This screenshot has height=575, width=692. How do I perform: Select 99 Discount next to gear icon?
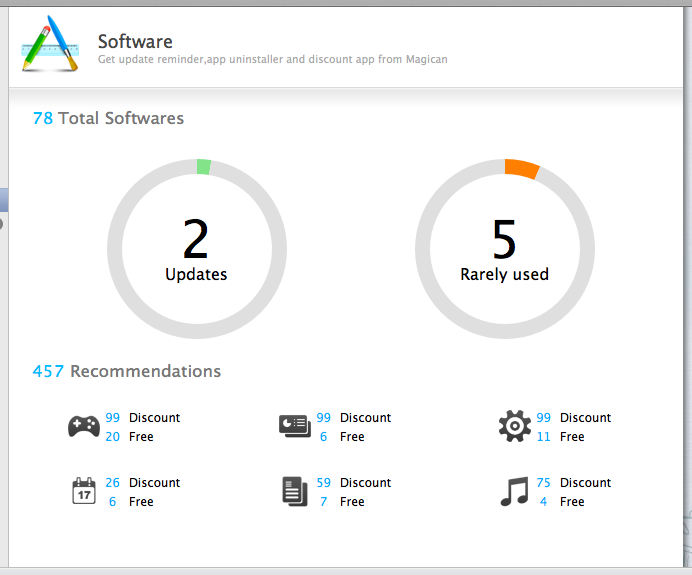tap(574, 417)
